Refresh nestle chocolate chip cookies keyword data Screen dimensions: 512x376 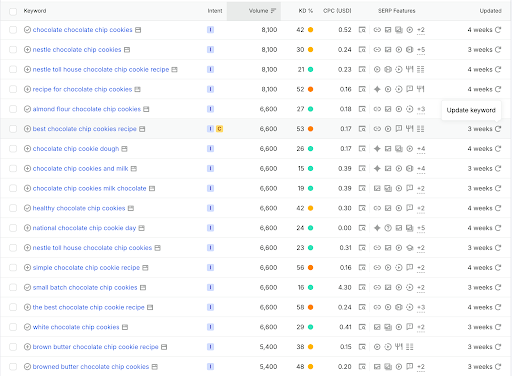click(498, 50)
